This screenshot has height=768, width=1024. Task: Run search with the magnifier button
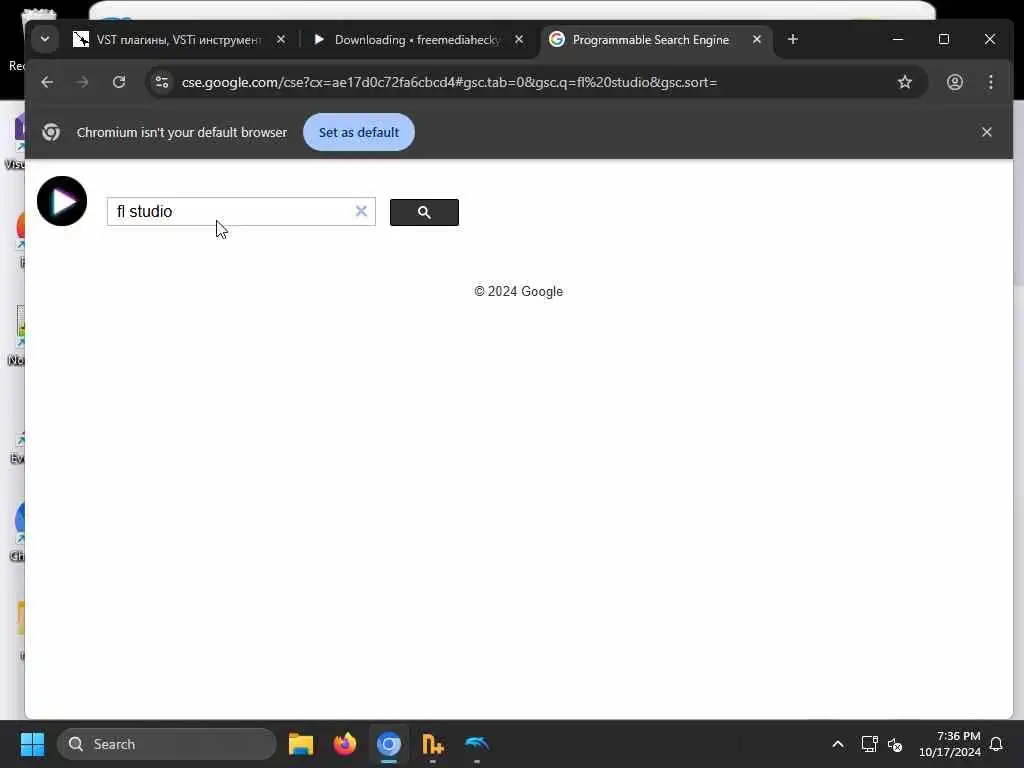pyautogui.click(x=424, y=212)
